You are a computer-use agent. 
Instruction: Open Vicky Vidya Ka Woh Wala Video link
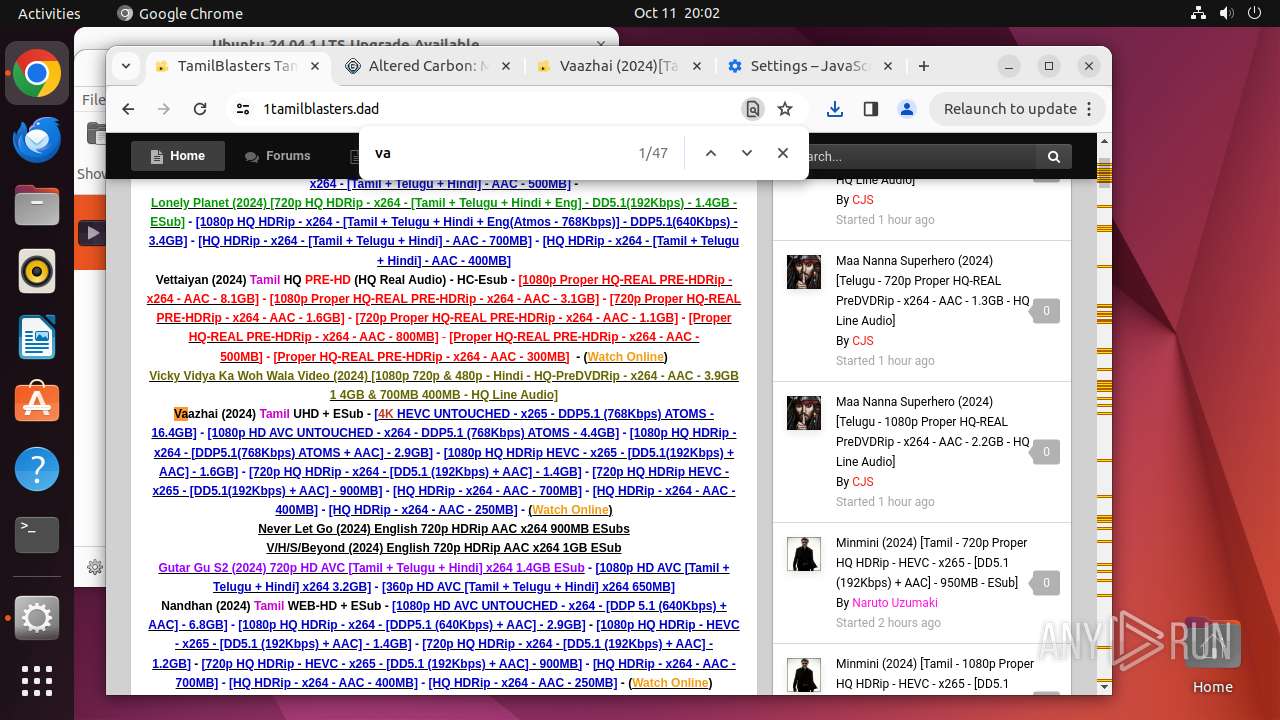click(444, 385)
